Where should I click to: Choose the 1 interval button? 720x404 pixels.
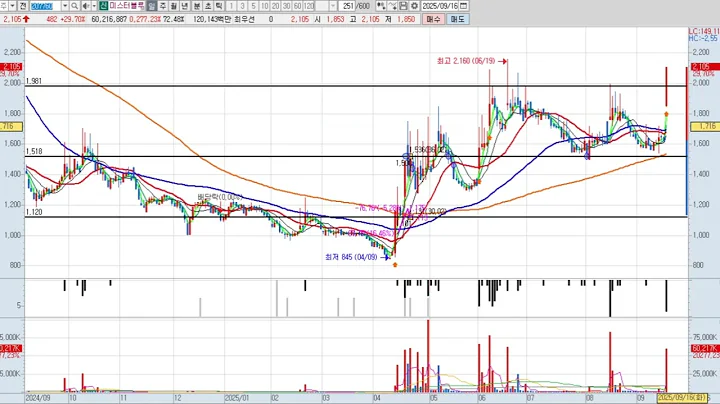pyautogui.click(x=231, y=6)
